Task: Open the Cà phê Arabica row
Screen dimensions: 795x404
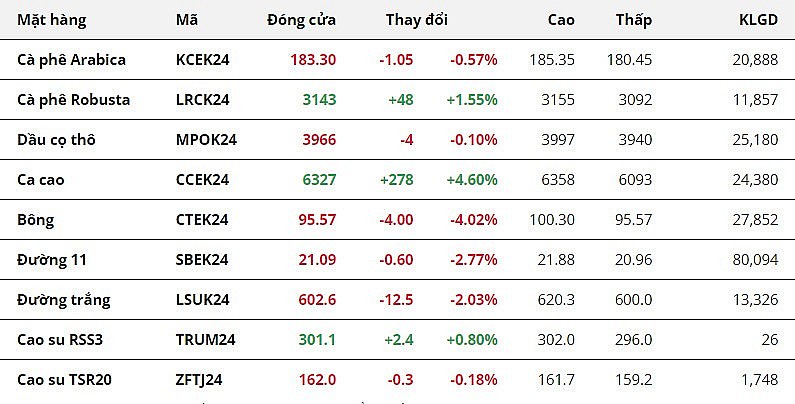Action: tap(72, 60)
